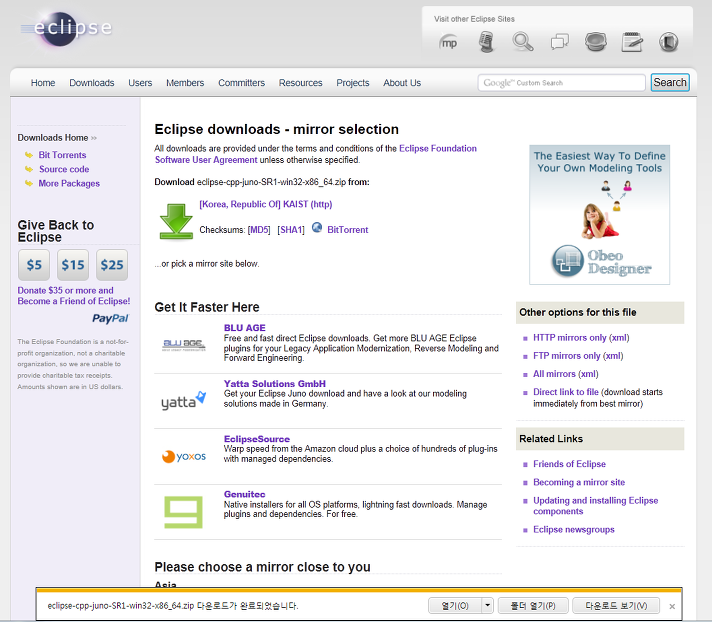This screenshot has width=712, height=622.
Task: Open the About Us menu item
Action: pyautogui.click(x=402, y=83)
